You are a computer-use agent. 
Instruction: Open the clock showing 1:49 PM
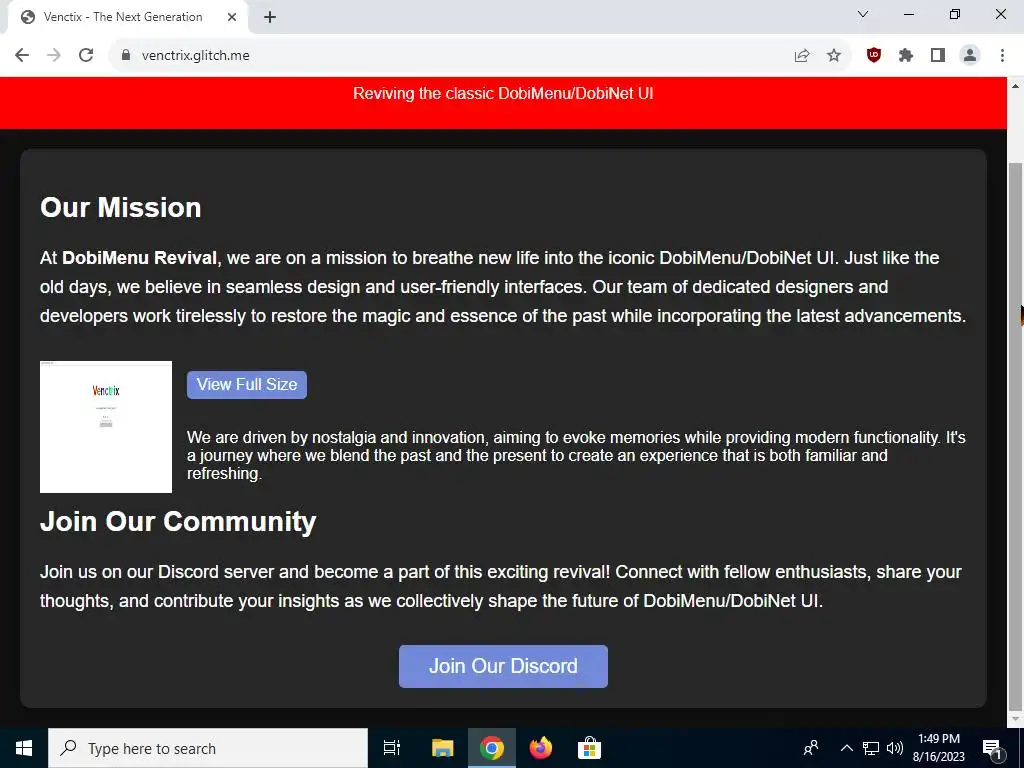pos(938,748)
